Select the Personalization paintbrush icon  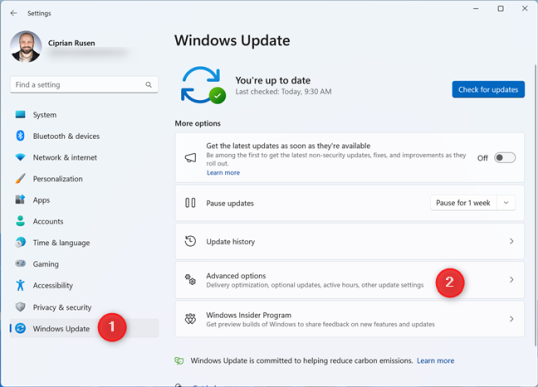point(20,178)
